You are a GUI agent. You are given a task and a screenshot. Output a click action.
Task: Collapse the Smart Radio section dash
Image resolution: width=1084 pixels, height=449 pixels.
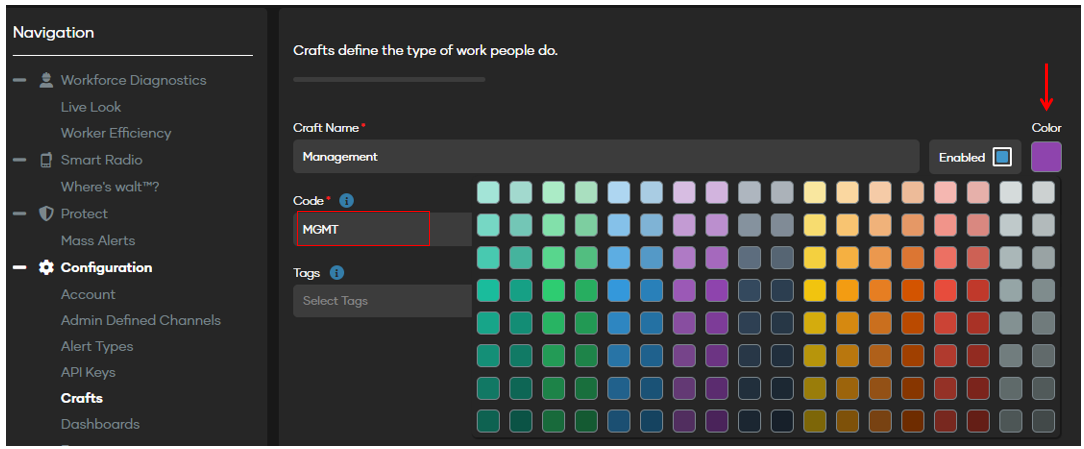pyautogui.click(x=19, y=160)
